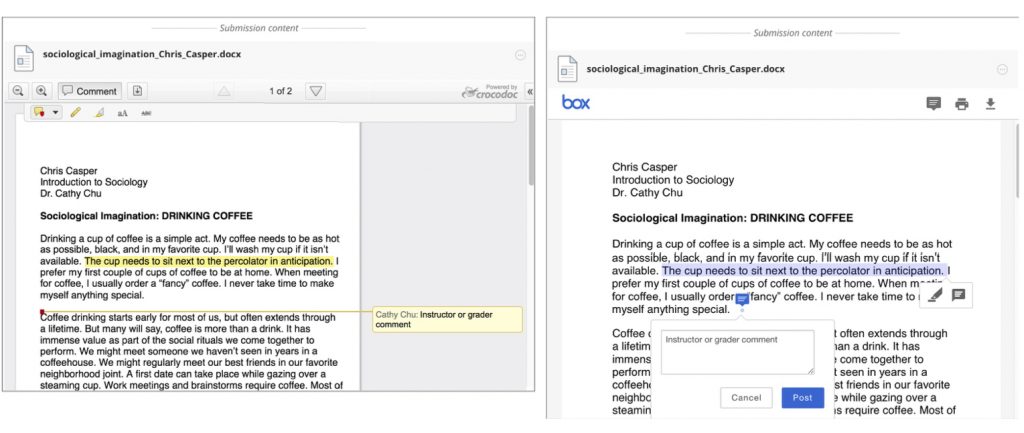1024x433 pixels.
Task: Click the red comment marker pin
Action: tap(42, 312)
